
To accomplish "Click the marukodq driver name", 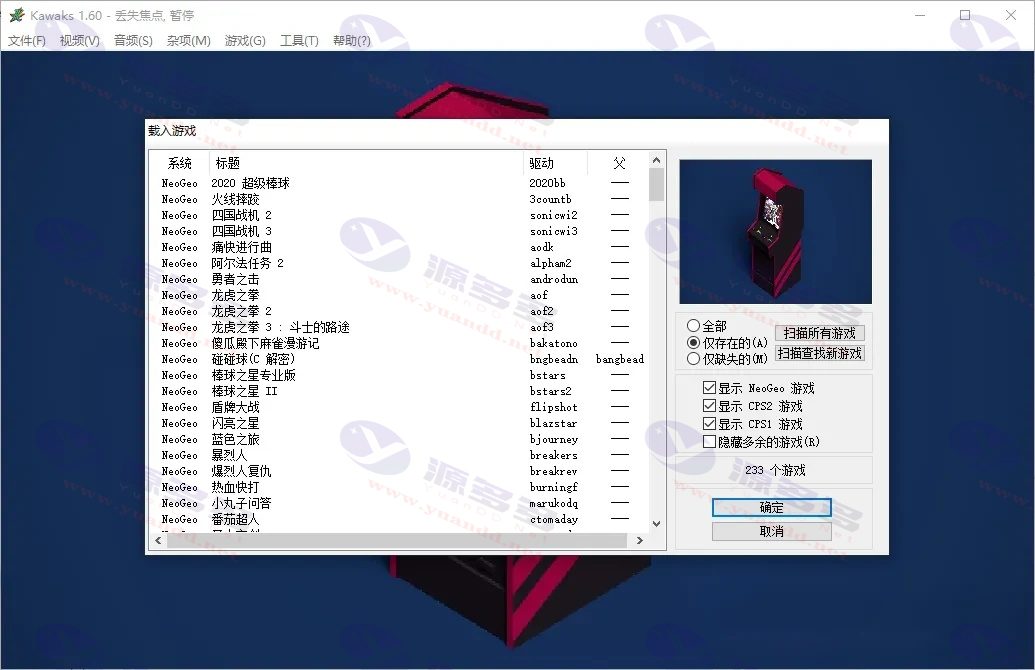I will pyautogui.click(x=553, y=503).
